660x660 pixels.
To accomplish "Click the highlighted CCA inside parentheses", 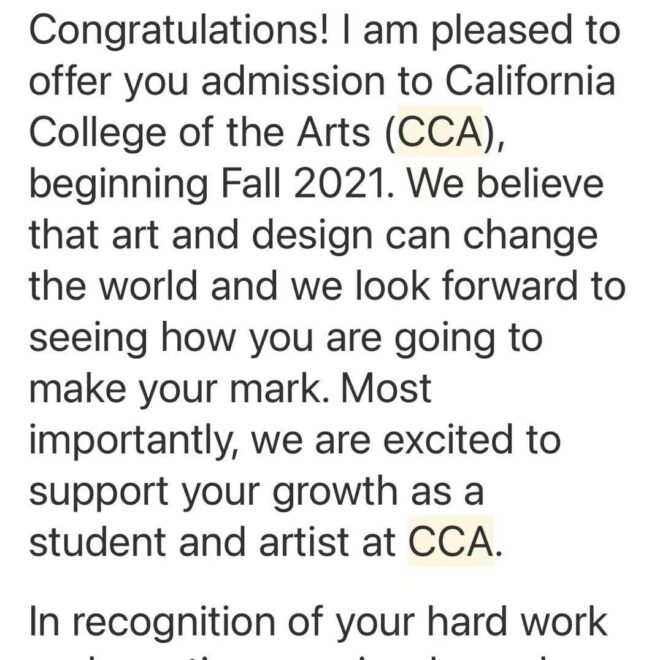I will [x=439, y=132].
